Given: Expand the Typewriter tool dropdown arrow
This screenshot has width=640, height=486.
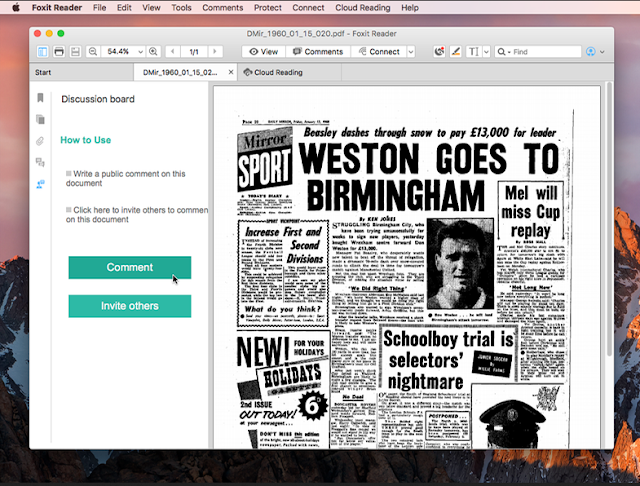Looking at the screenshot, I should [x=486, y=52].
